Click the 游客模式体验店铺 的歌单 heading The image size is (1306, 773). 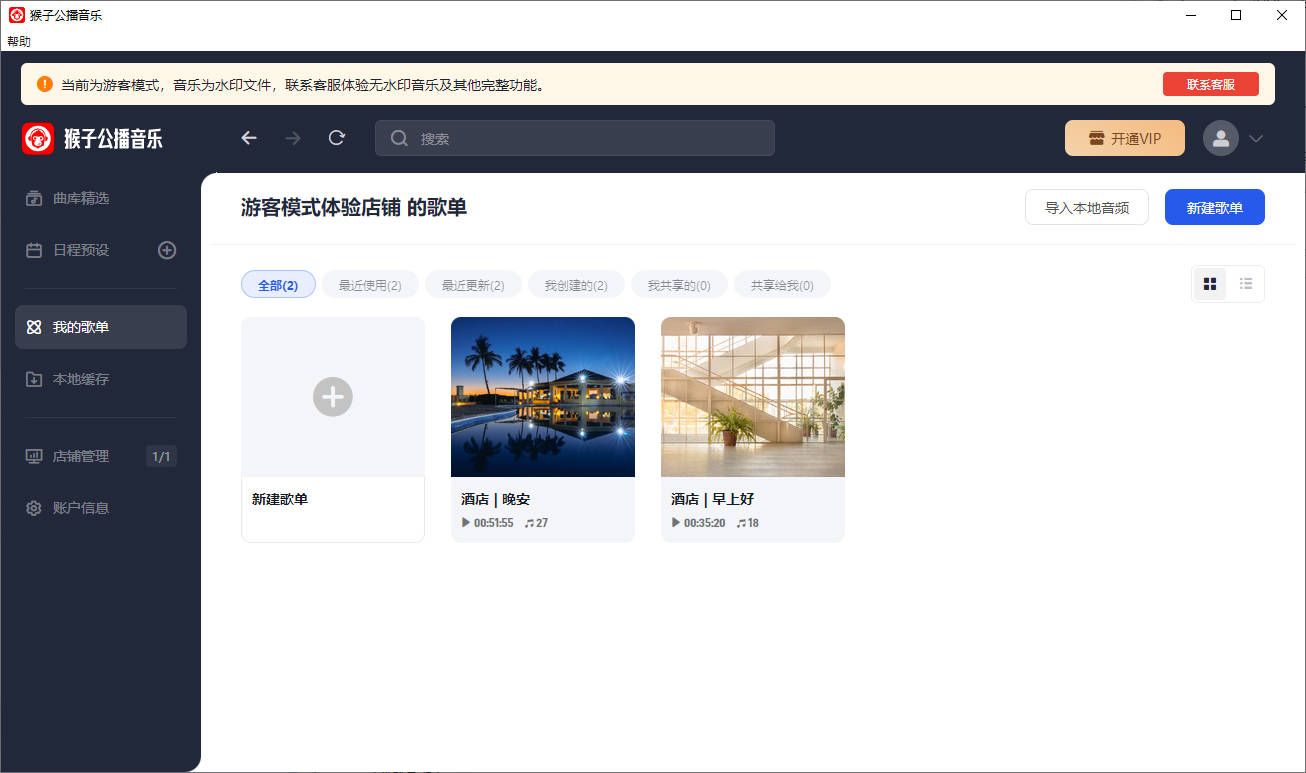pos(354,207)
